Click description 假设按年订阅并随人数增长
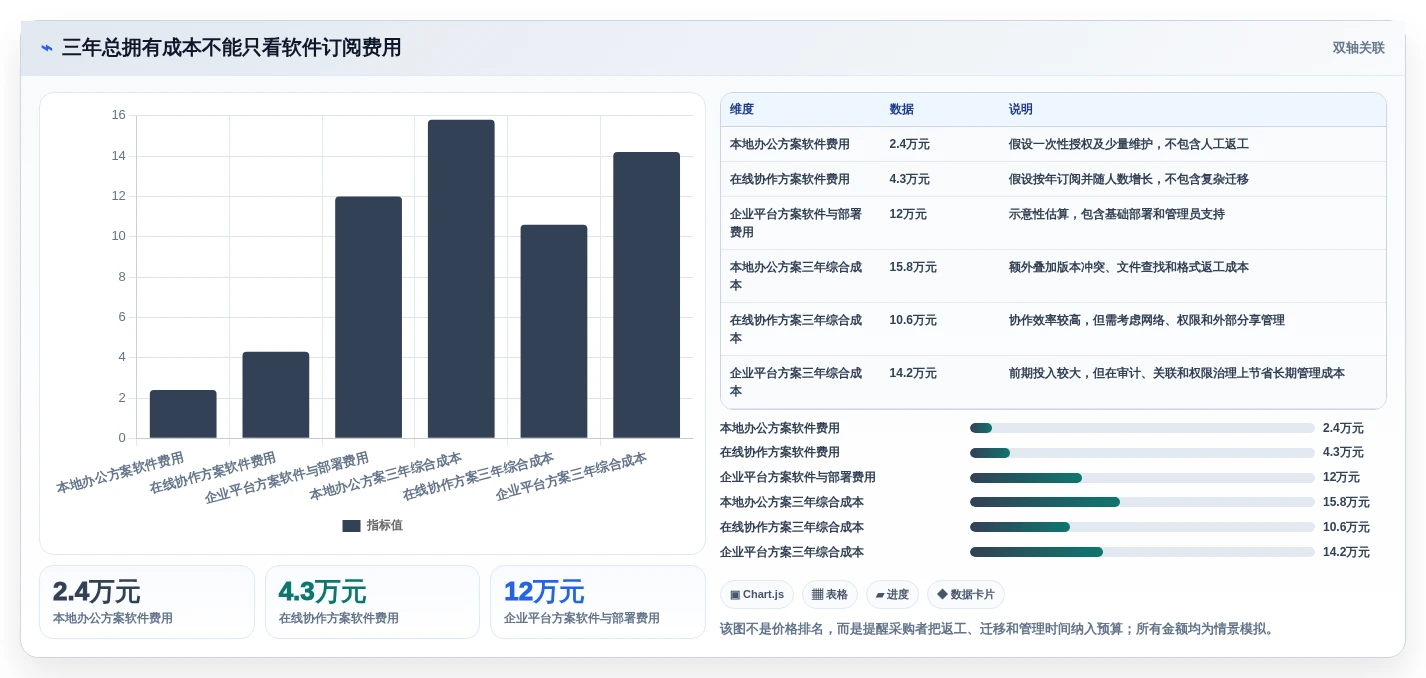This screenshot has width=1426, height=678. 1129,179
